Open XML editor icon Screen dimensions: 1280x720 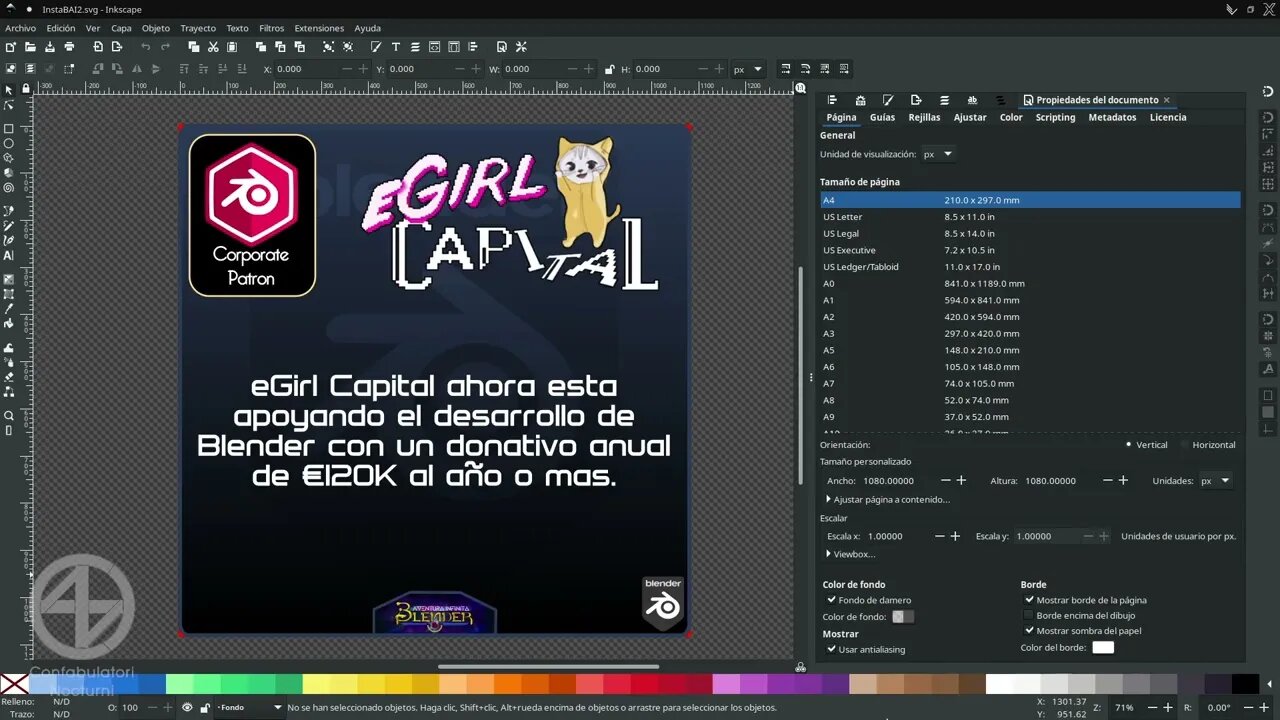pyautogui.click(x=434, y=47)
